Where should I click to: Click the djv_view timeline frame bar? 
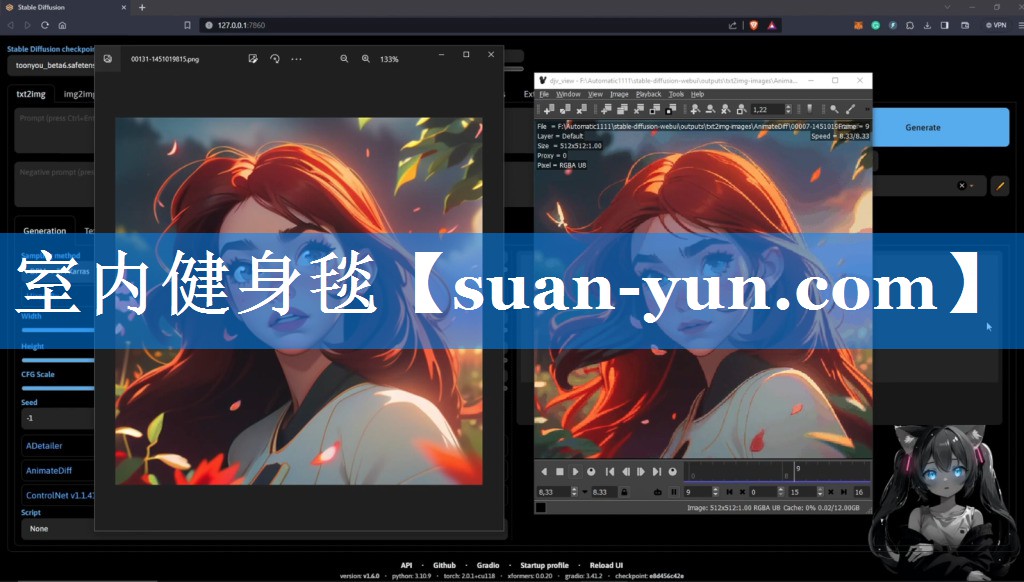pos(777,472)
